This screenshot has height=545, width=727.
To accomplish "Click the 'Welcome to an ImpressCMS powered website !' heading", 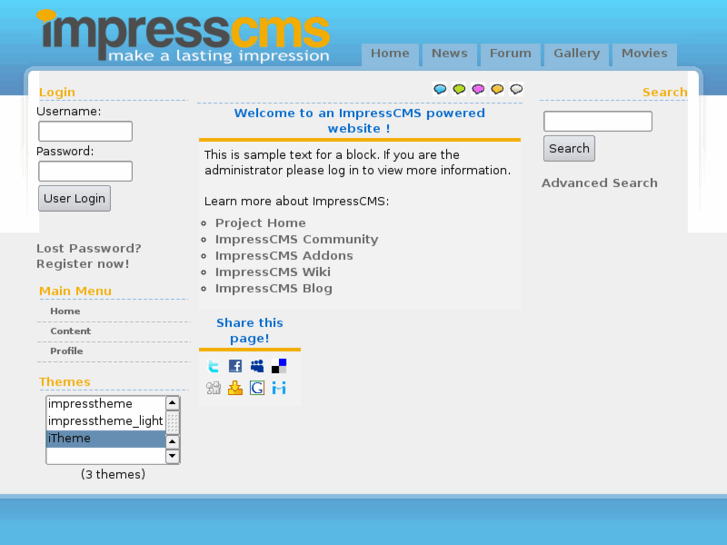I will click(x=359, y=121).
